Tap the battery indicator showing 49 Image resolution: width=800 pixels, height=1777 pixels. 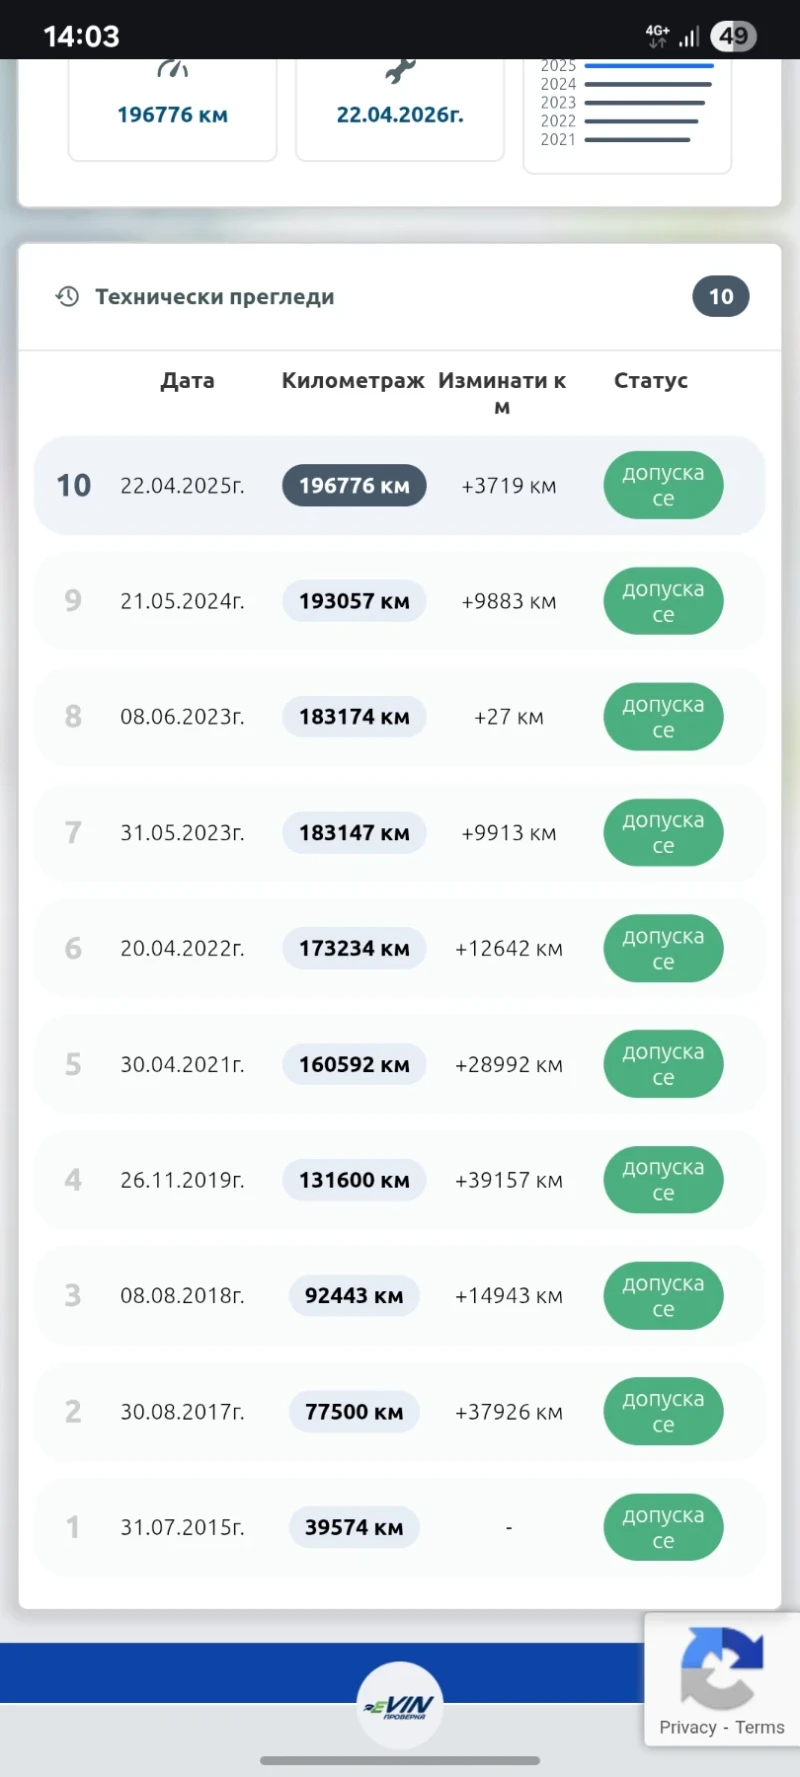[733, 37]
